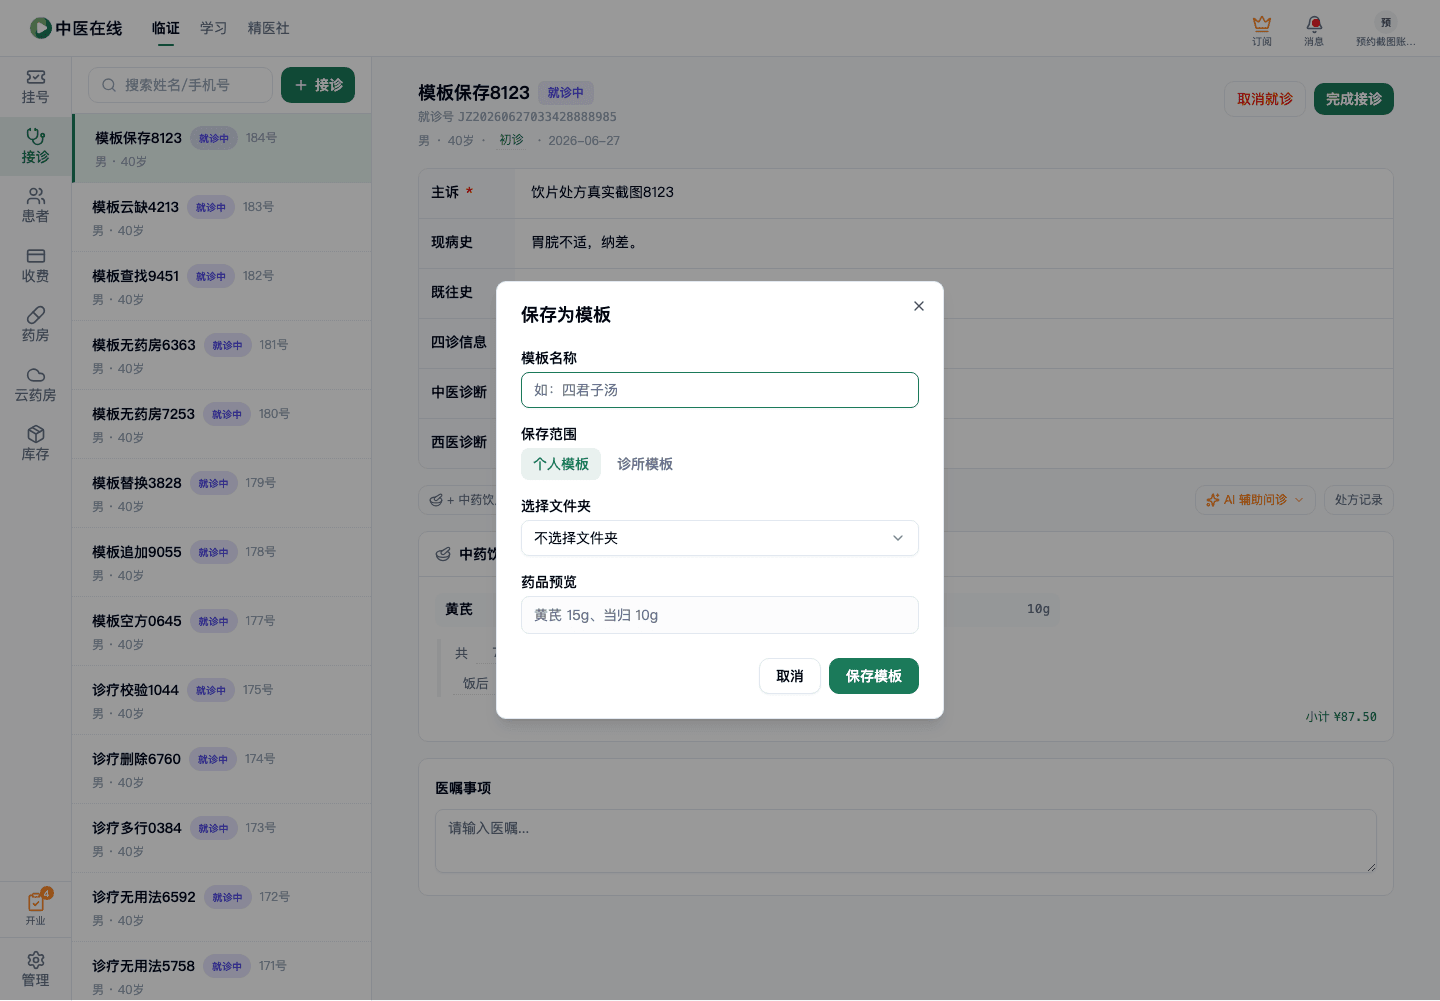Click the 就诊号 JZ2026062703342888985 text
Viewport: 1440px width, 1001px height.
(517, 117)
